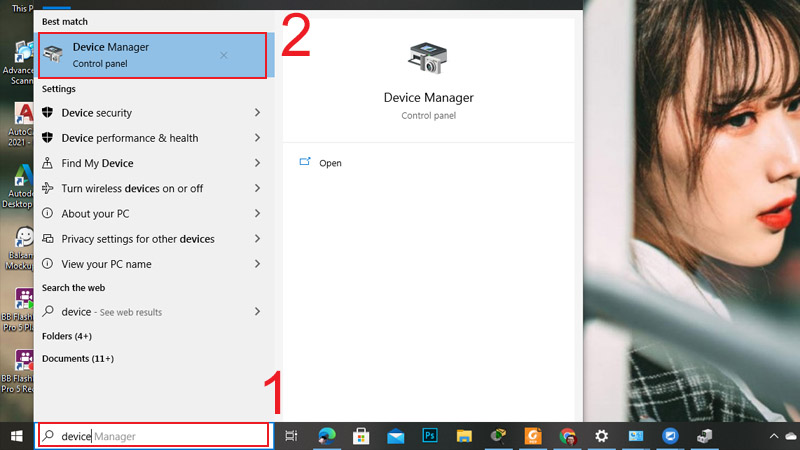This screenshot has height=450, width=800.
Task: Open Photoshop from the taskbar
Action: click(430, 436)
